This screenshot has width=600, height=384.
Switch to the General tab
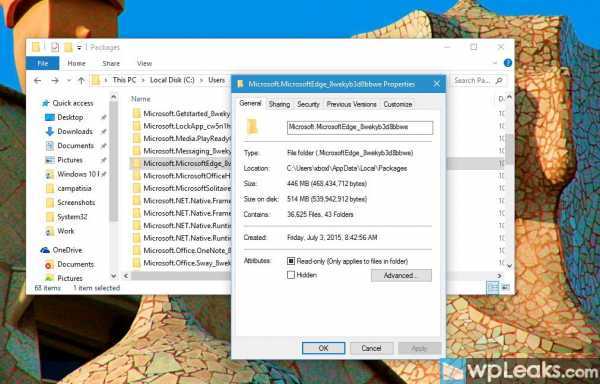250,103
